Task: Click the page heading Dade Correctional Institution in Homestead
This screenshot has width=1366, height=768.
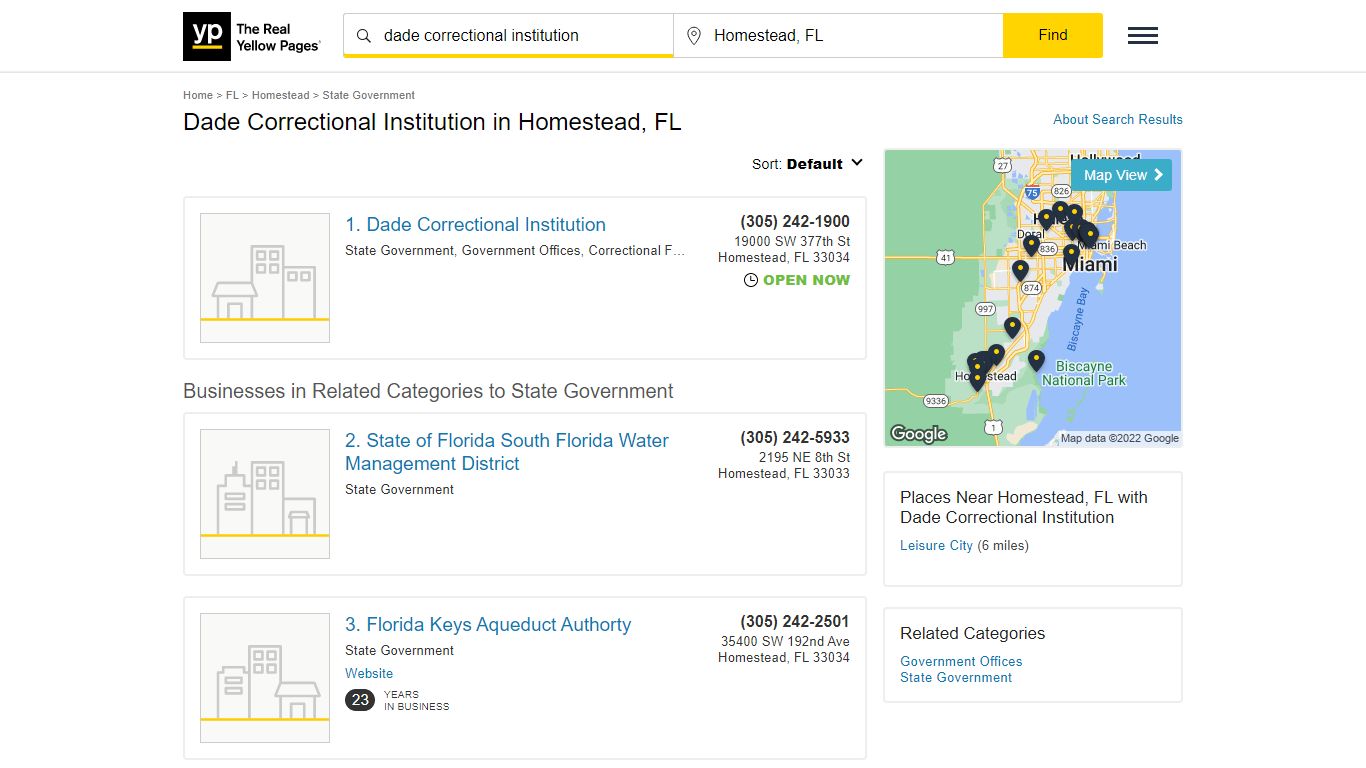Action: click(x=432, y=122)
